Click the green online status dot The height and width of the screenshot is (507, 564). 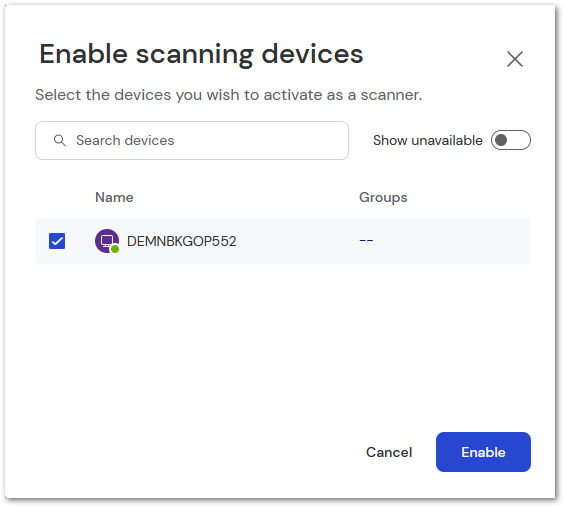pyautogui.click(x=115, y=249)
